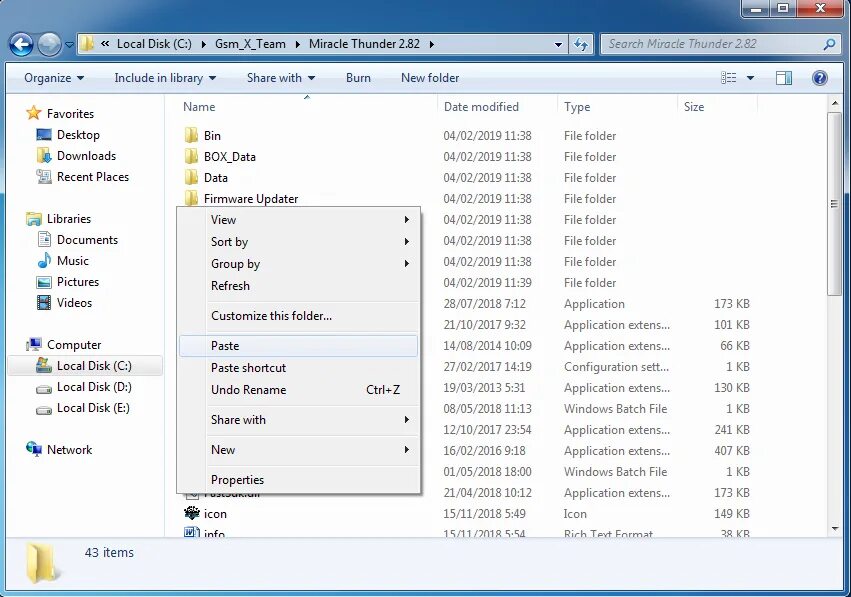Choose Paste from context menu
The width and height of the screenshot is (851, 597).
pos(298,346)
